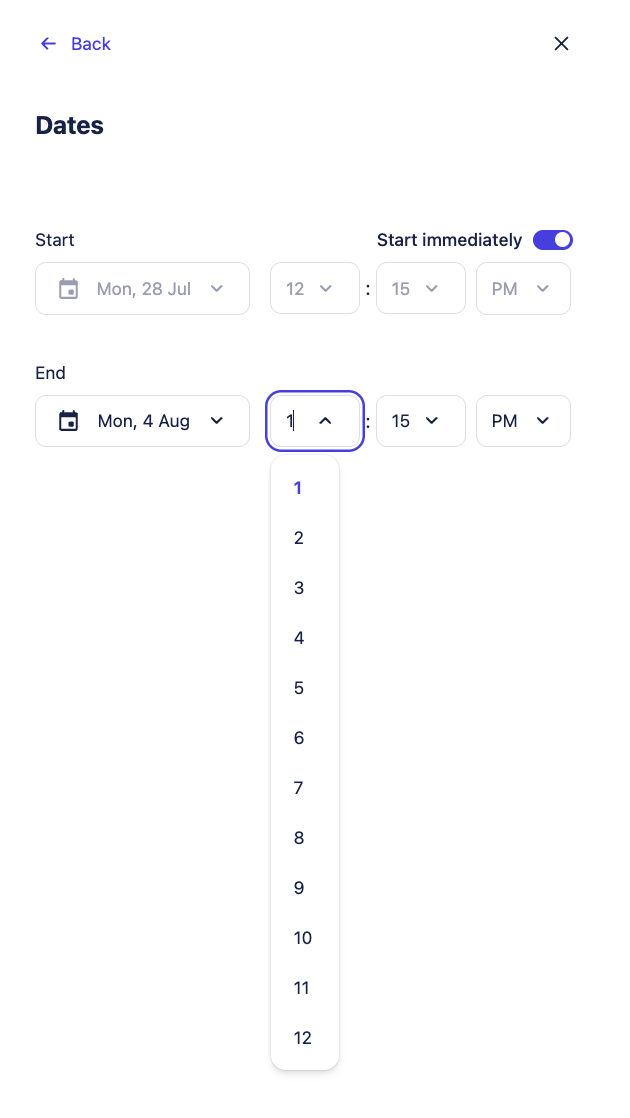Select hour 1 from the list
The width and height of the screenshot is (630, 1118).
point(298,488)
